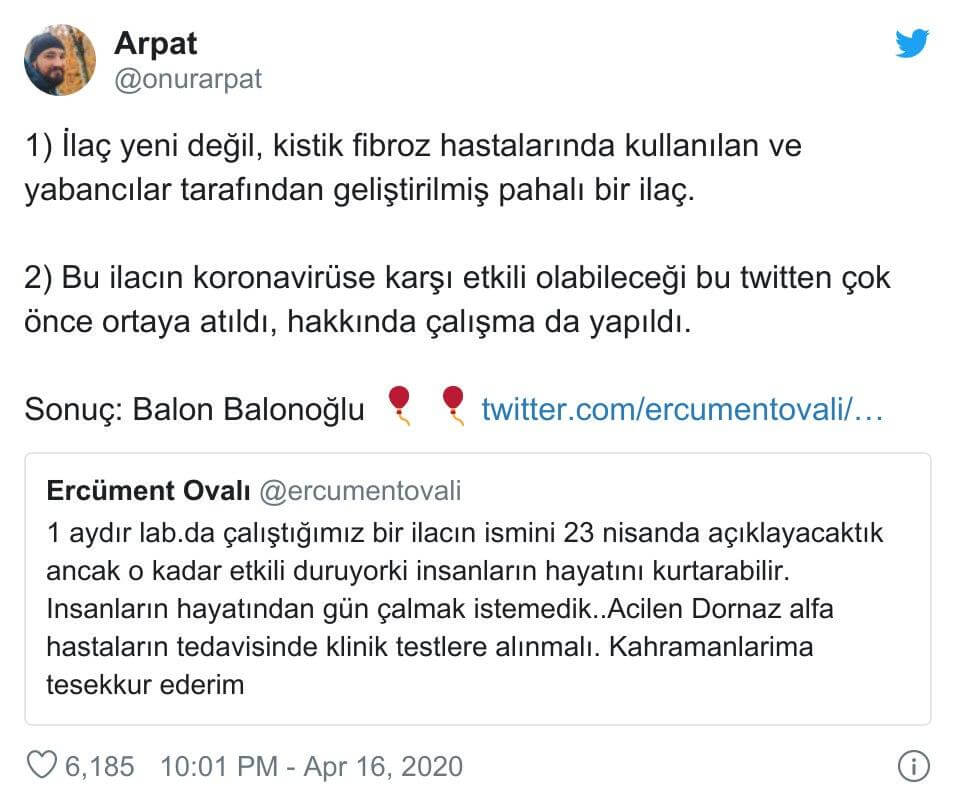Click "tesekkur ederim" at the quoted tweet's end
Image resolution: width=956 pixels, height=806 pixels.
145,685
